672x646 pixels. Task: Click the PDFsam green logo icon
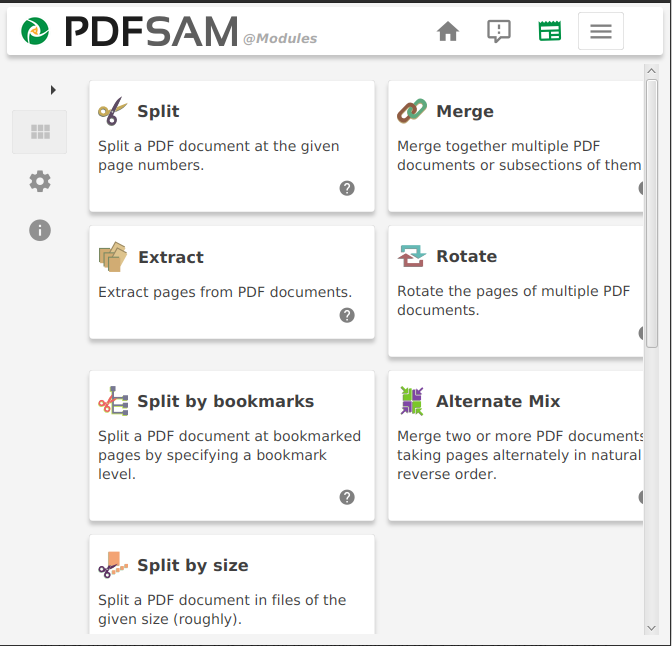(x=35, y=31)
